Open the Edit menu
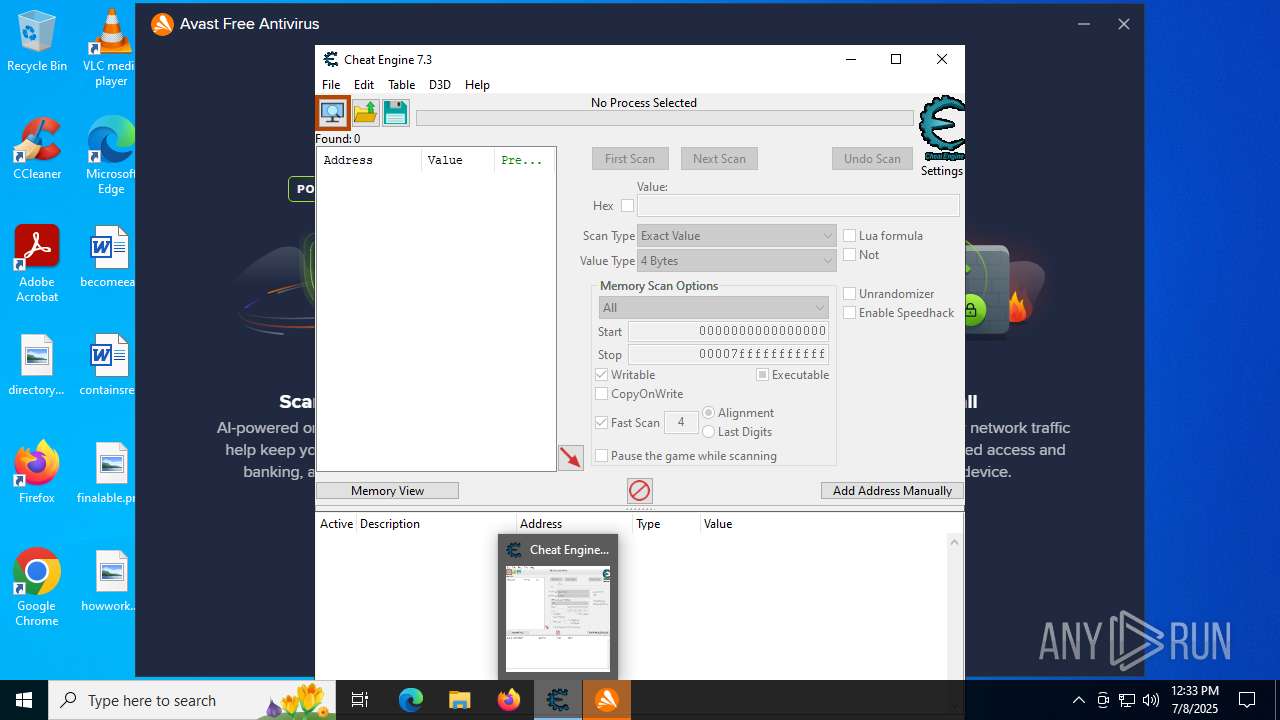The height and width of the screenshot is (720, 1280). click(364, 85)
